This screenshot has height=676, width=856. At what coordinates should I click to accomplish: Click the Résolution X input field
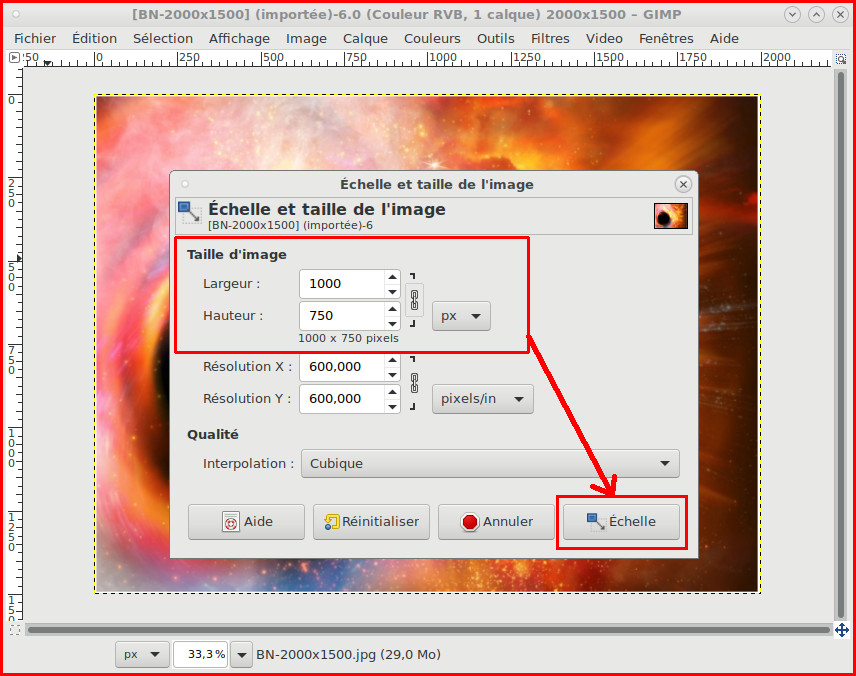[x=342, y=367]
